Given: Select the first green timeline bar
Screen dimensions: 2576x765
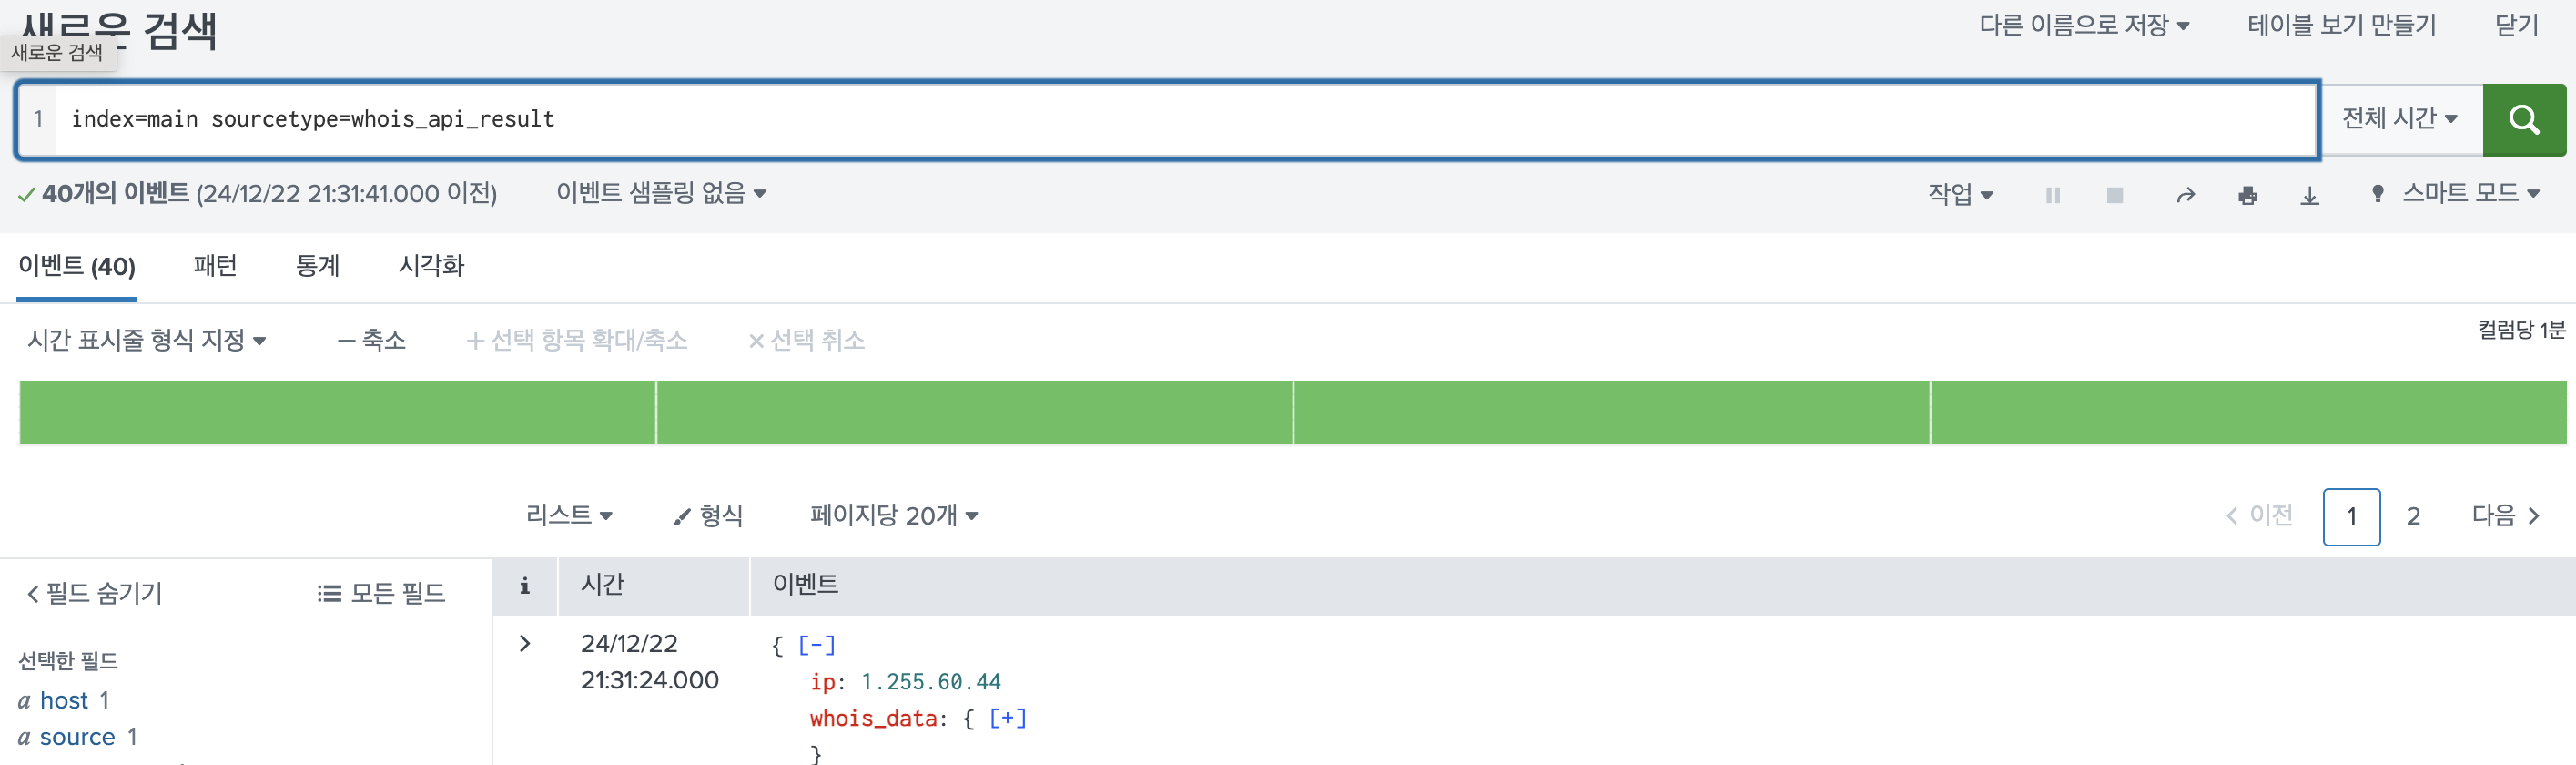Looking at the screenshot, I should click(x=337, y=412).
